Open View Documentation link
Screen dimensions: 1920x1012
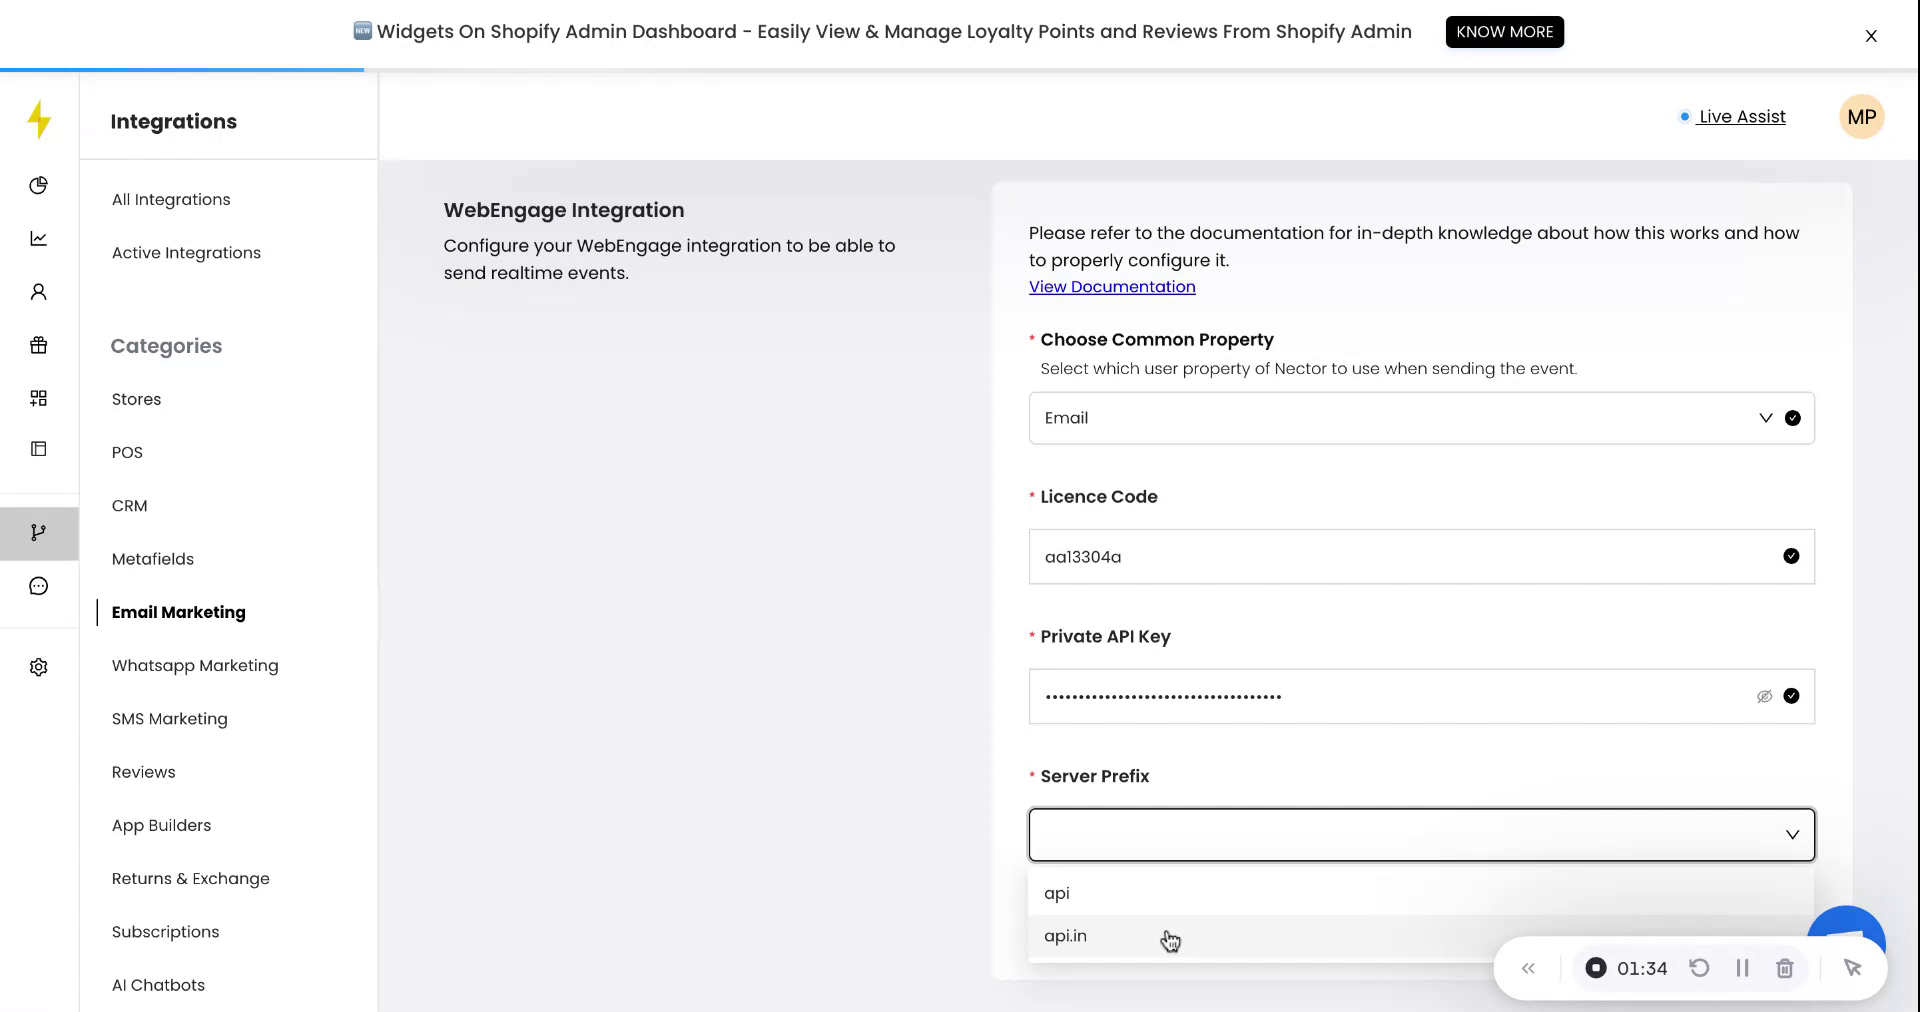coord(1111,286)
